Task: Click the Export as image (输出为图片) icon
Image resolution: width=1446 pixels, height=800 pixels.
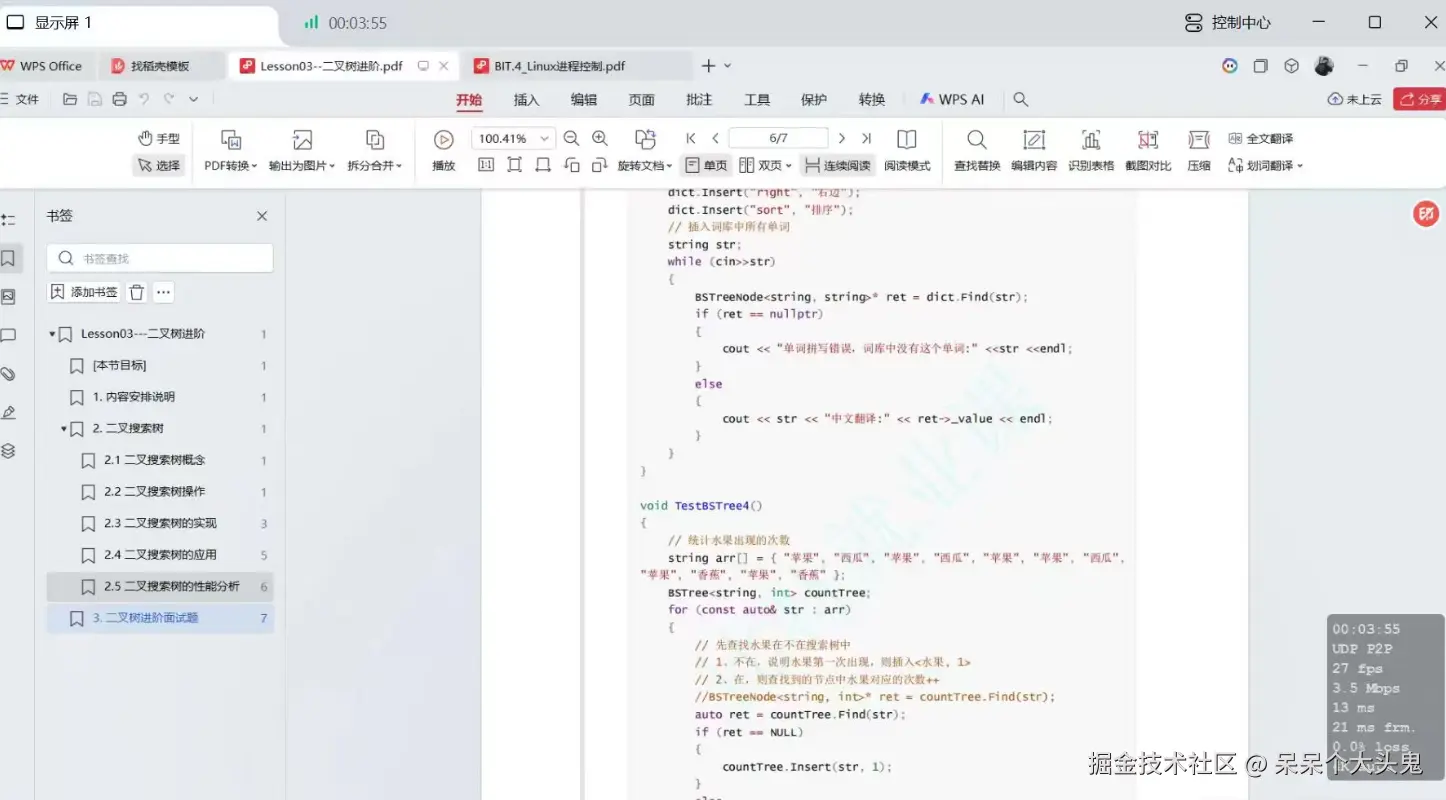Action: pyautogui.click(x=302, y=140)
